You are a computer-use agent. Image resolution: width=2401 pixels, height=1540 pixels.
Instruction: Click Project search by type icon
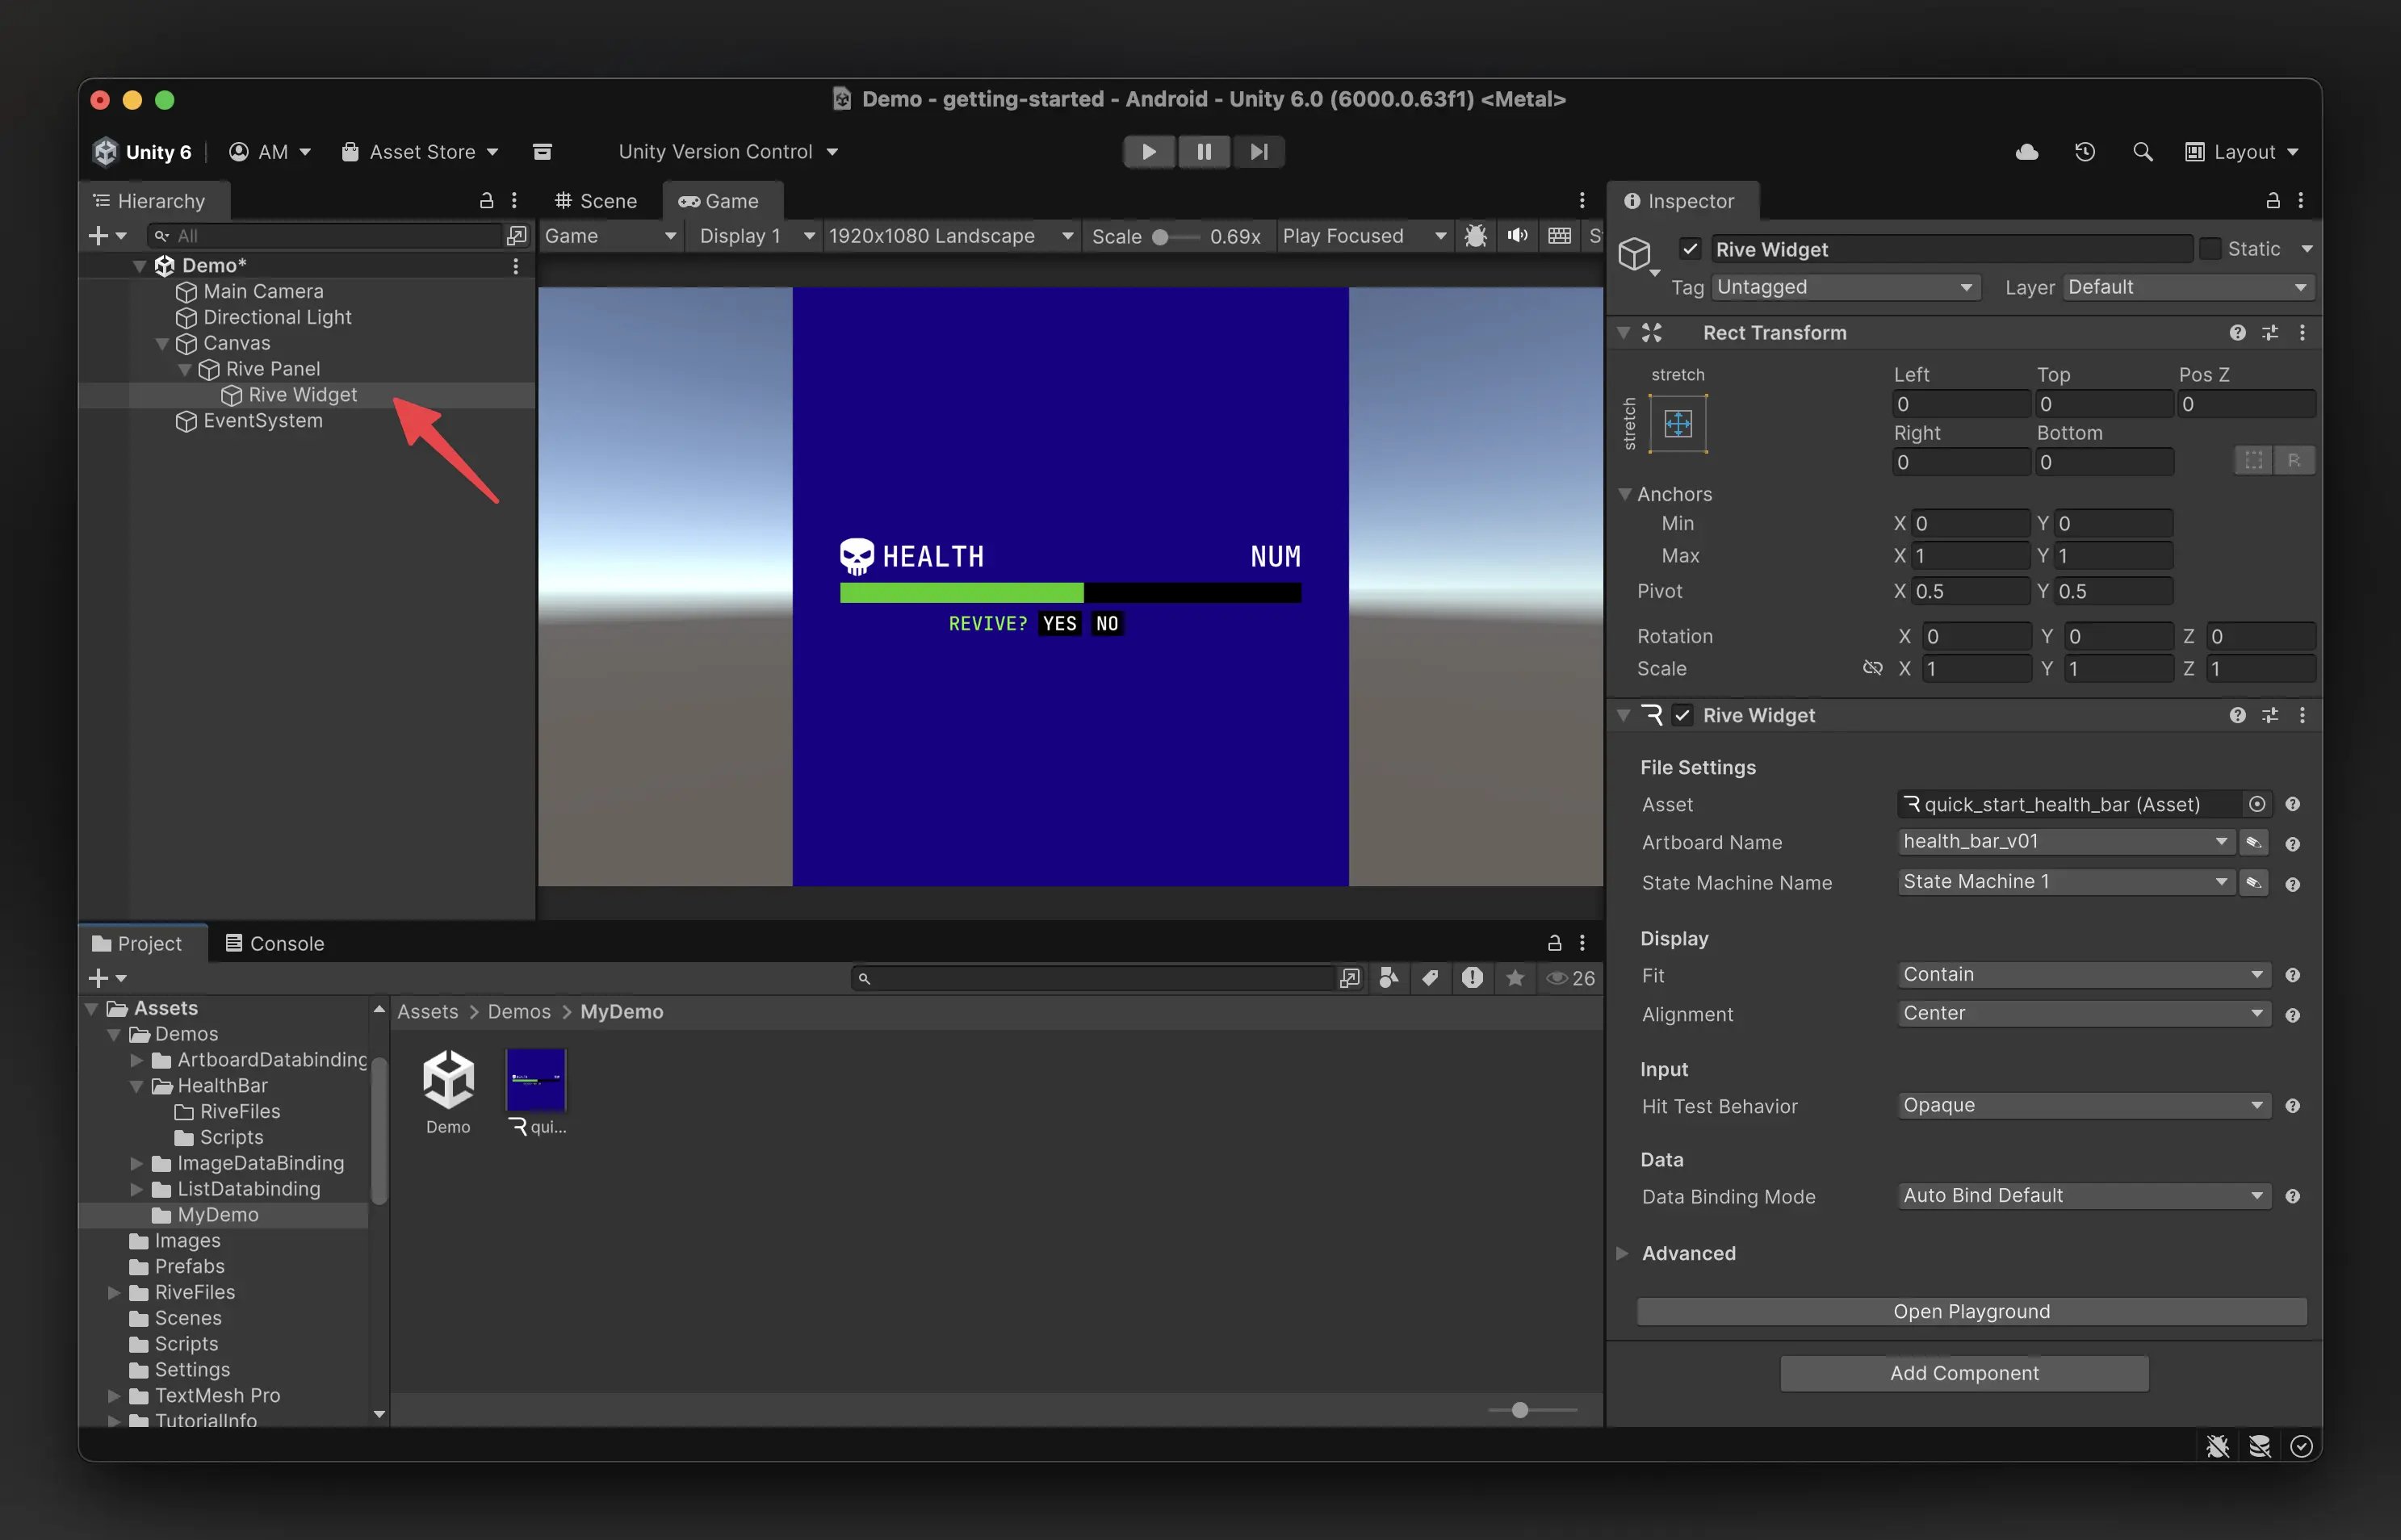(1388, 978)
